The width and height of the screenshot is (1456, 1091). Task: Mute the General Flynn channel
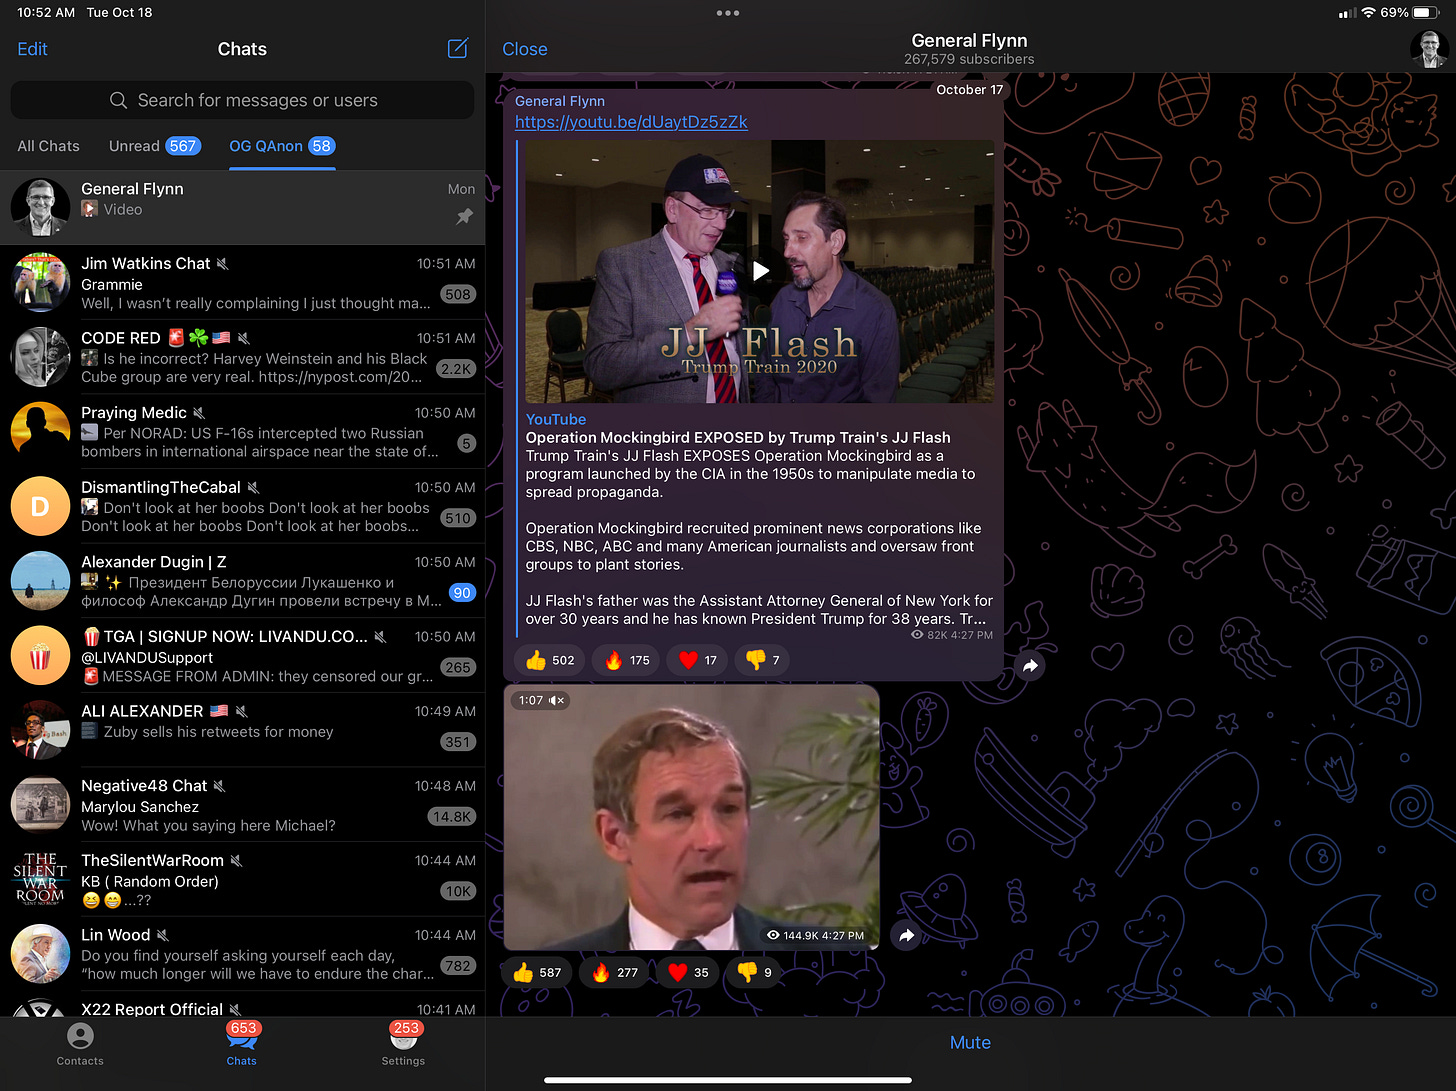970,1042
